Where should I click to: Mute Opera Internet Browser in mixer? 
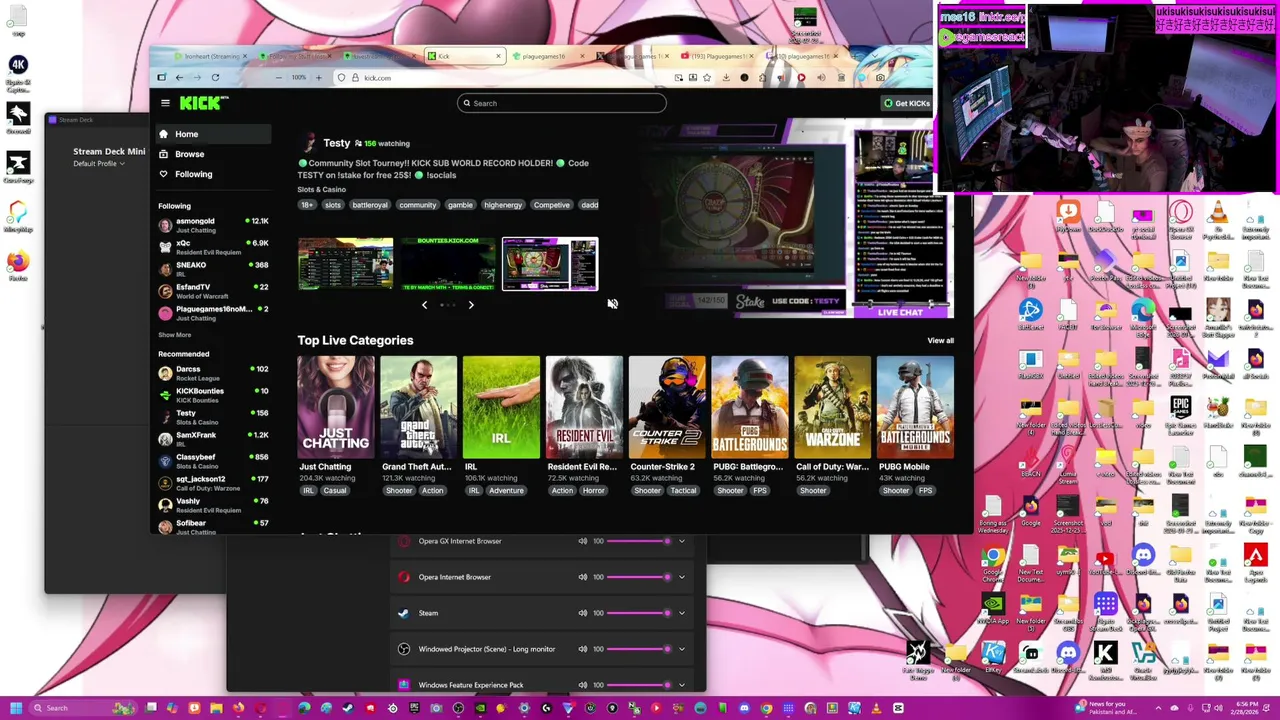582,577
